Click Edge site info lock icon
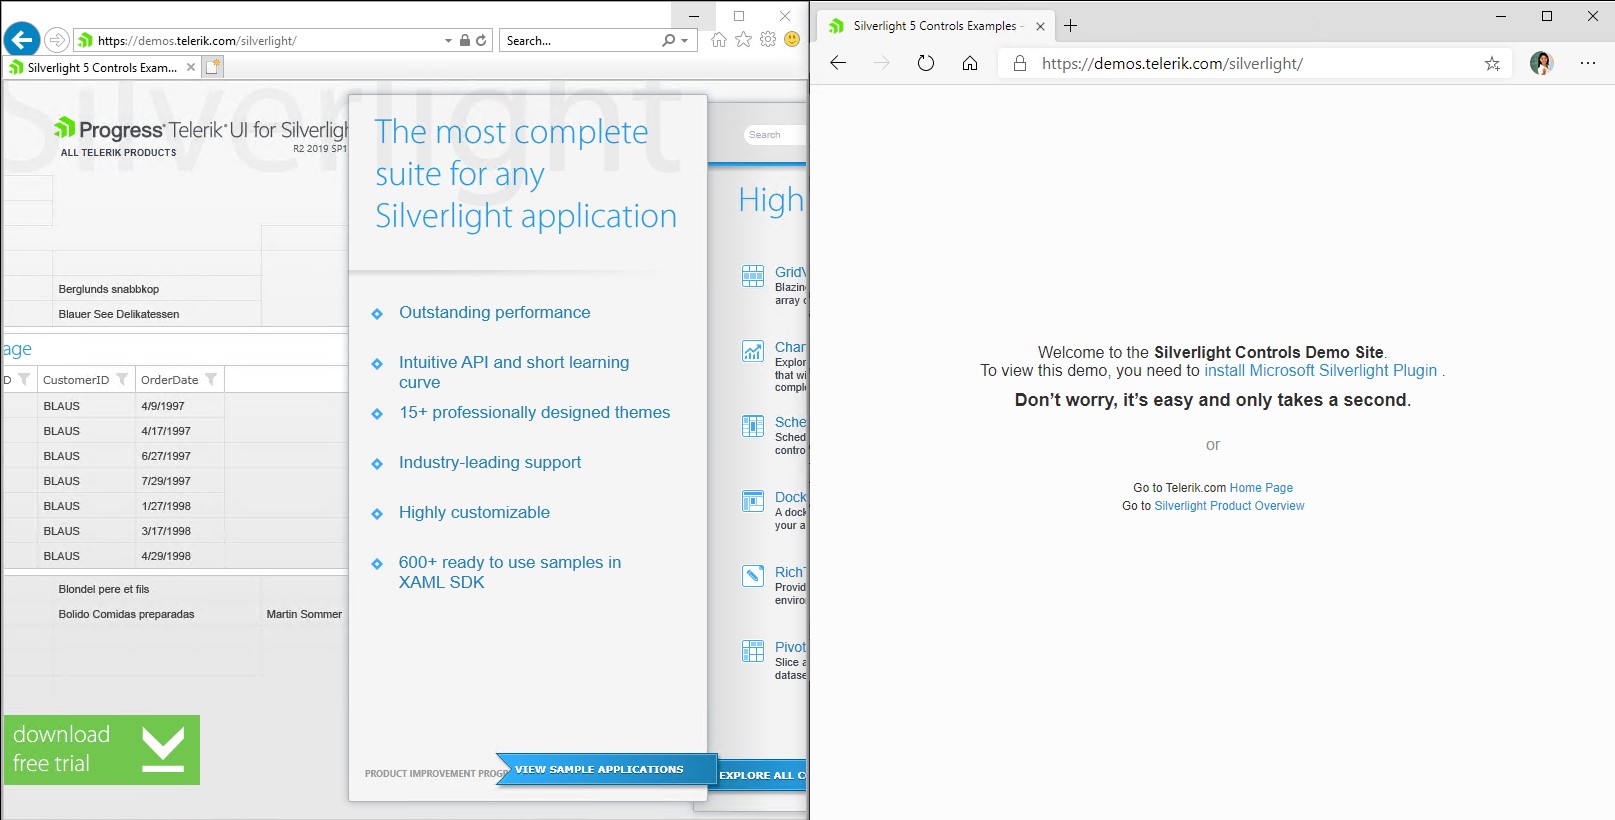The width and height of the screenshot is (1615, 820). (1020, 63)
